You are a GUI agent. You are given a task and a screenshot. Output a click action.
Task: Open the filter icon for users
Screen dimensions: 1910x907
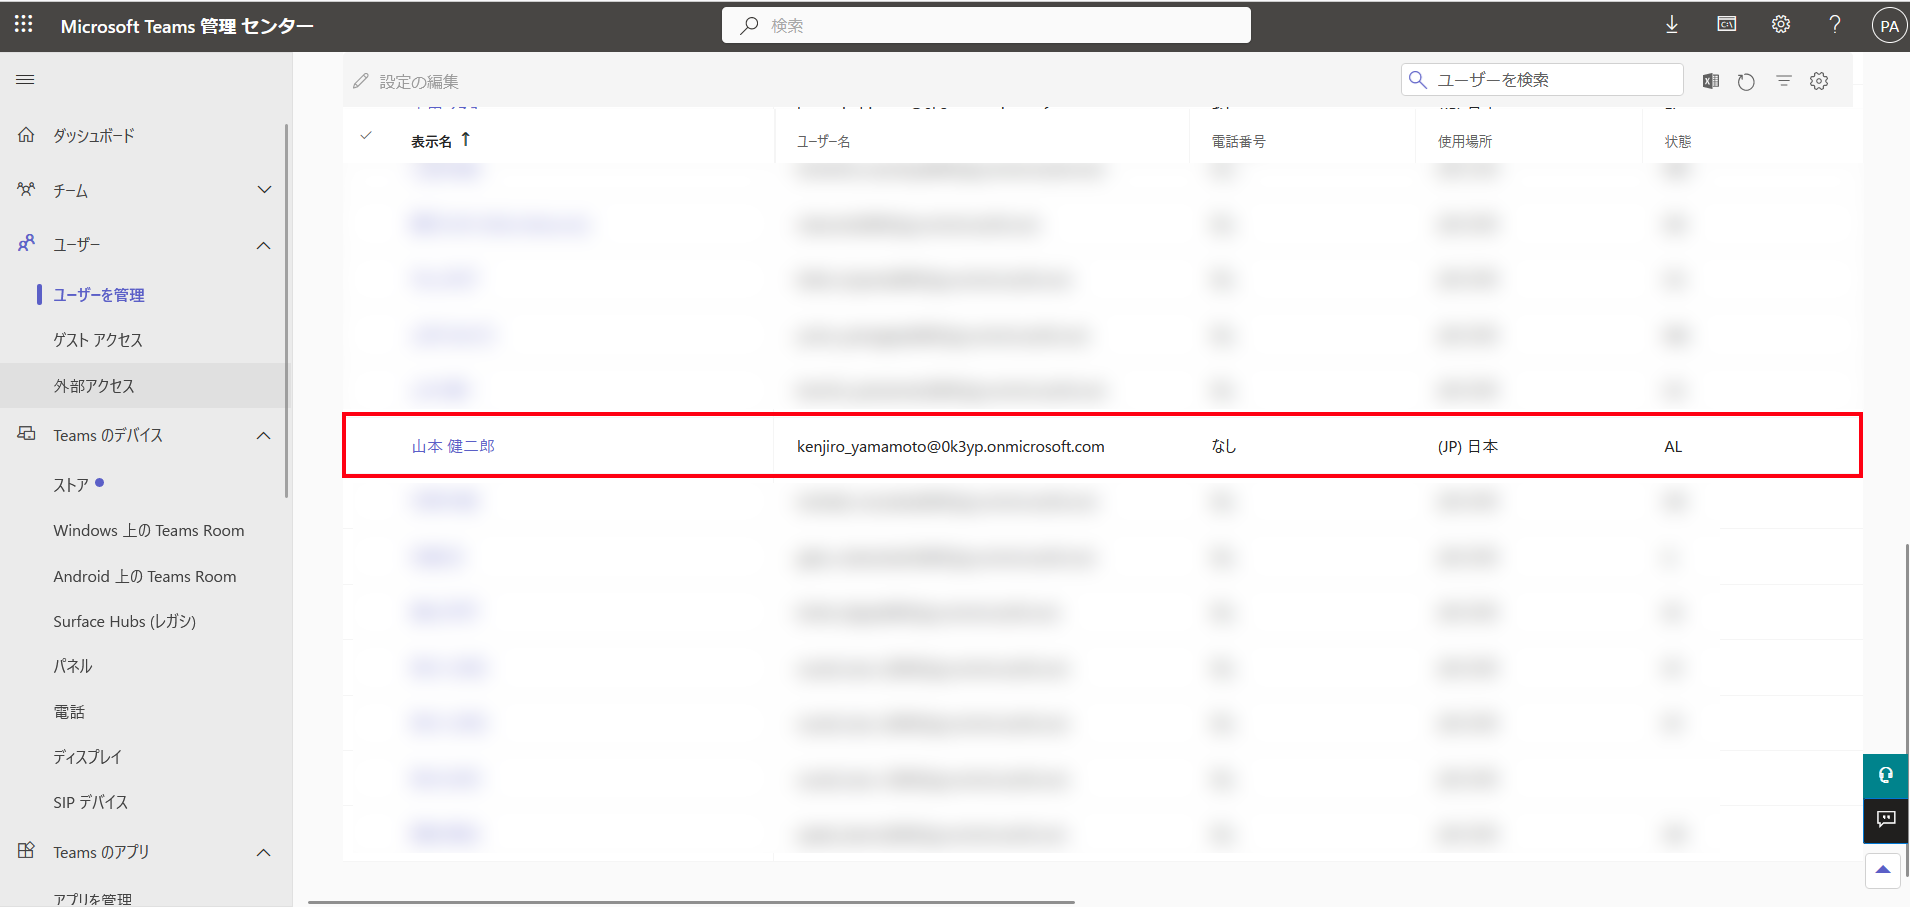click(1783, 81)
